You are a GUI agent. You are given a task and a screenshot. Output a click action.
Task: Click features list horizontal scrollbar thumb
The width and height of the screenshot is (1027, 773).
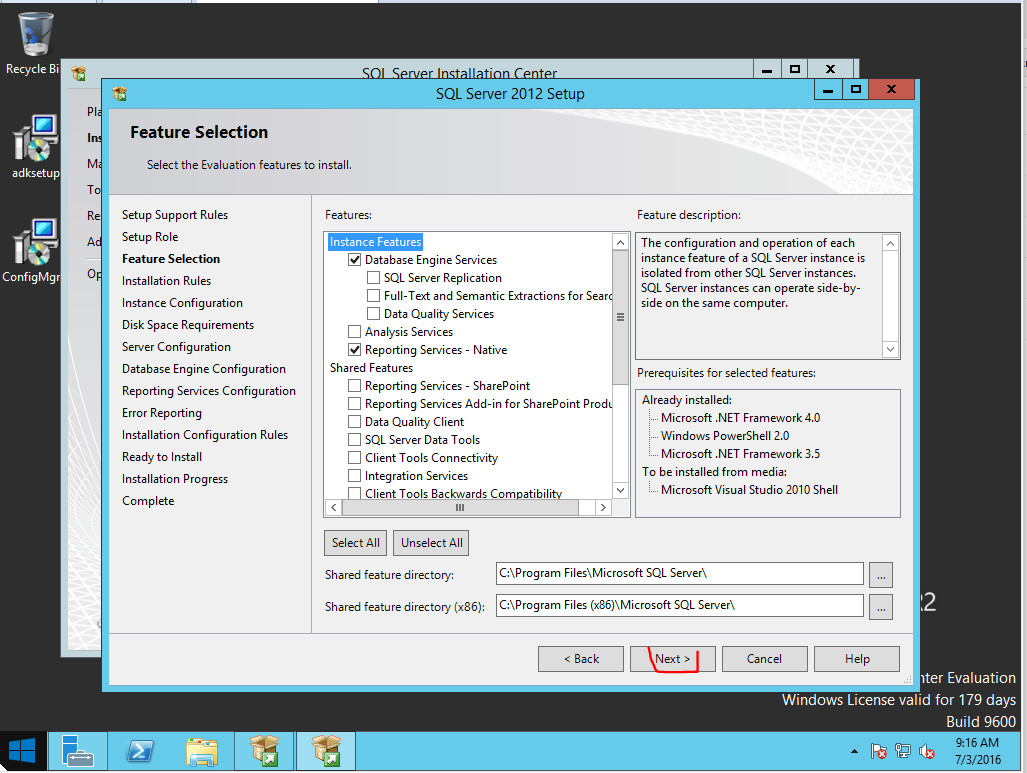point(460,508)
